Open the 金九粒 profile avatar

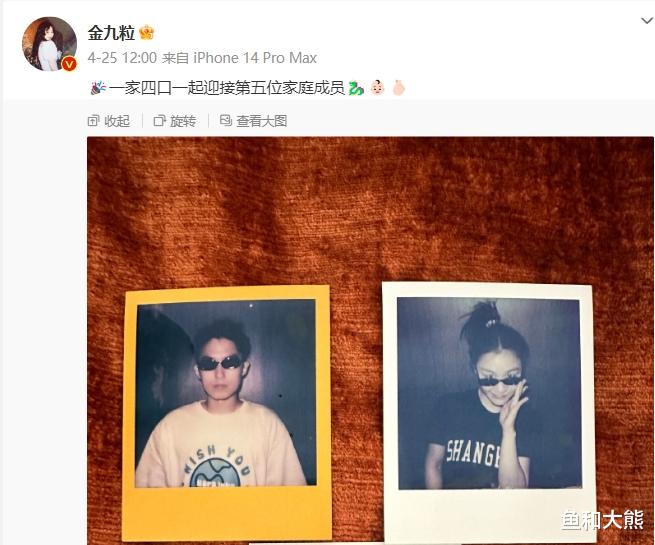49,44
